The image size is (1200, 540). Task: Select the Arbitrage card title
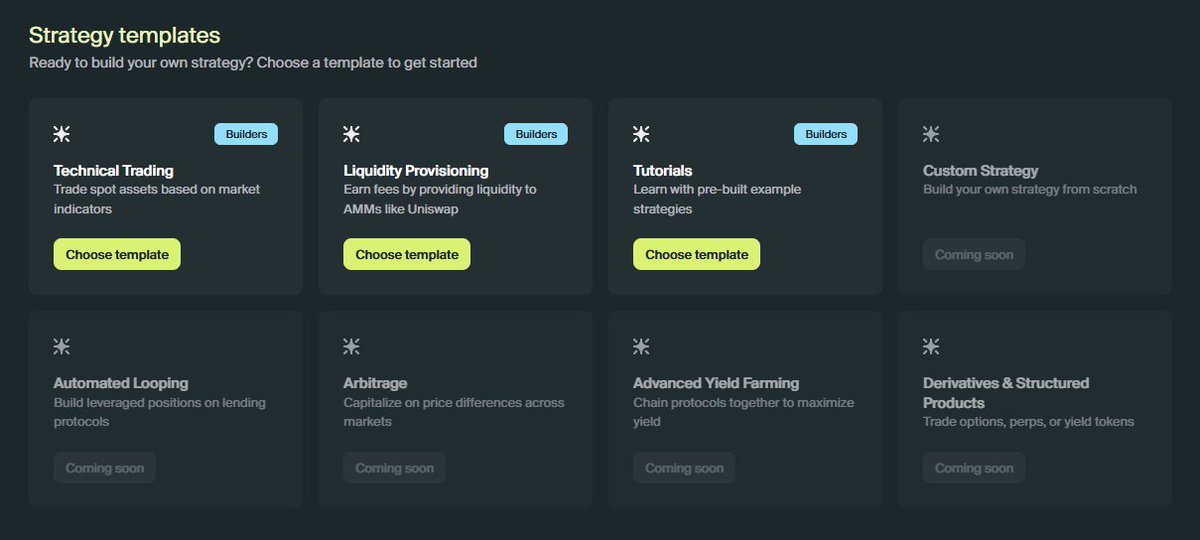[375, 383]
